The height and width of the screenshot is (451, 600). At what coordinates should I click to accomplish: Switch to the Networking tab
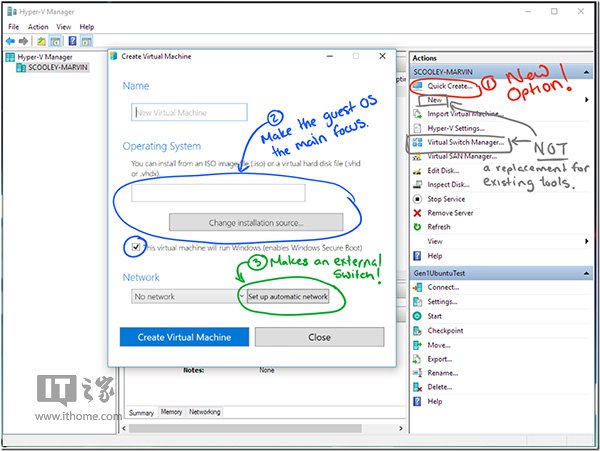pyautogui.click(x=205, y=412)
